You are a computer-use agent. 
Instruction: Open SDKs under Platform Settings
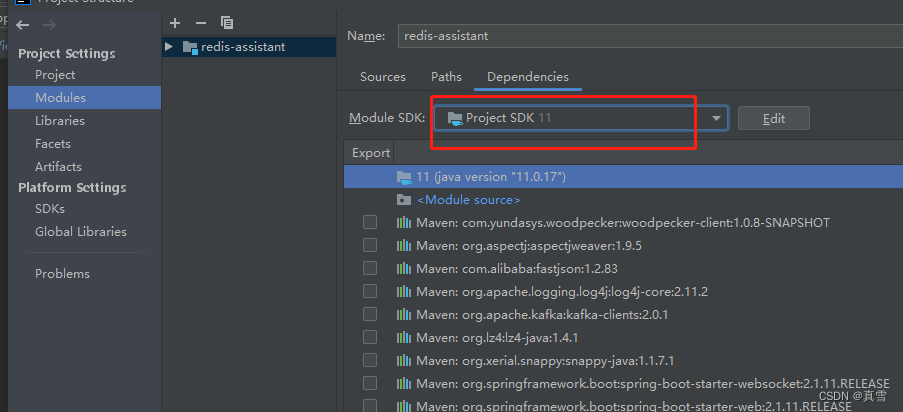[x=50, y=209]
